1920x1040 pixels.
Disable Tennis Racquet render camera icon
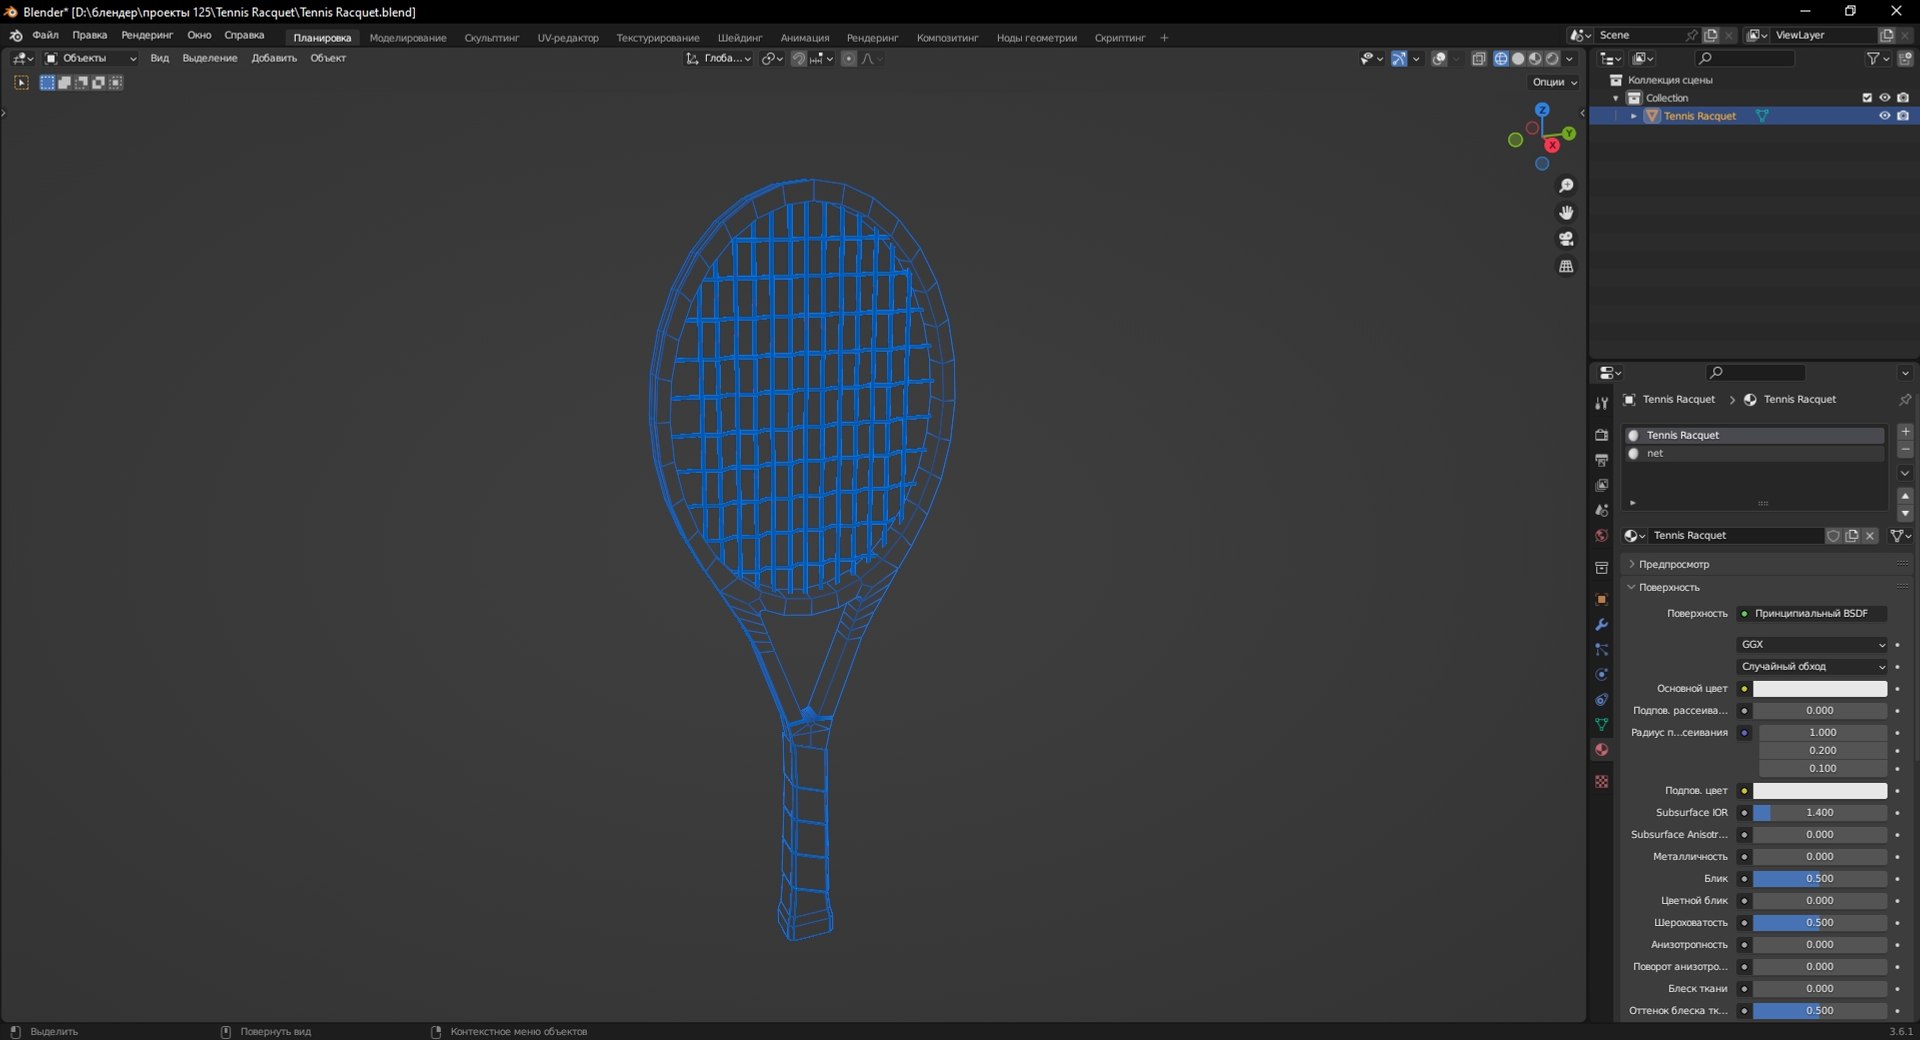point(1903,116)
